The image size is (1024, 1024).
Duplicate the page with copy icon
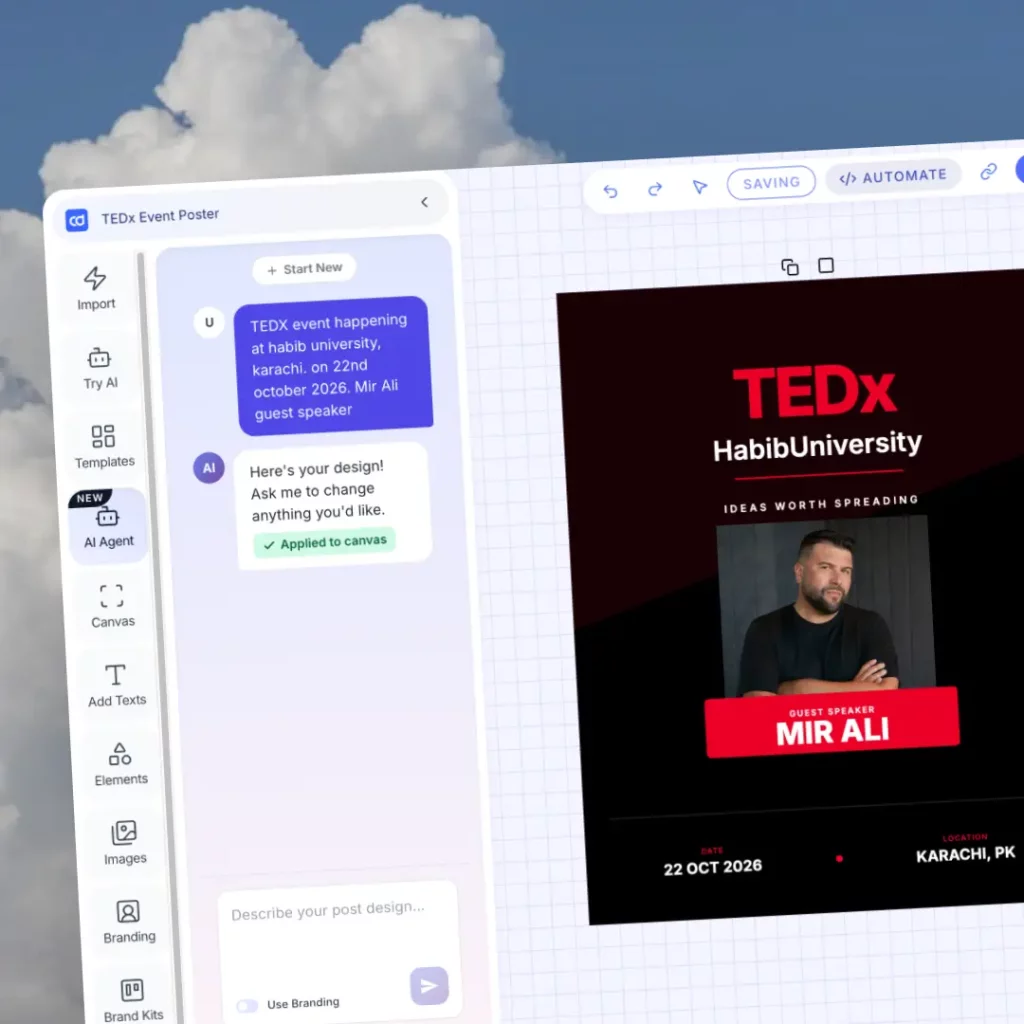tap(790, 267)
